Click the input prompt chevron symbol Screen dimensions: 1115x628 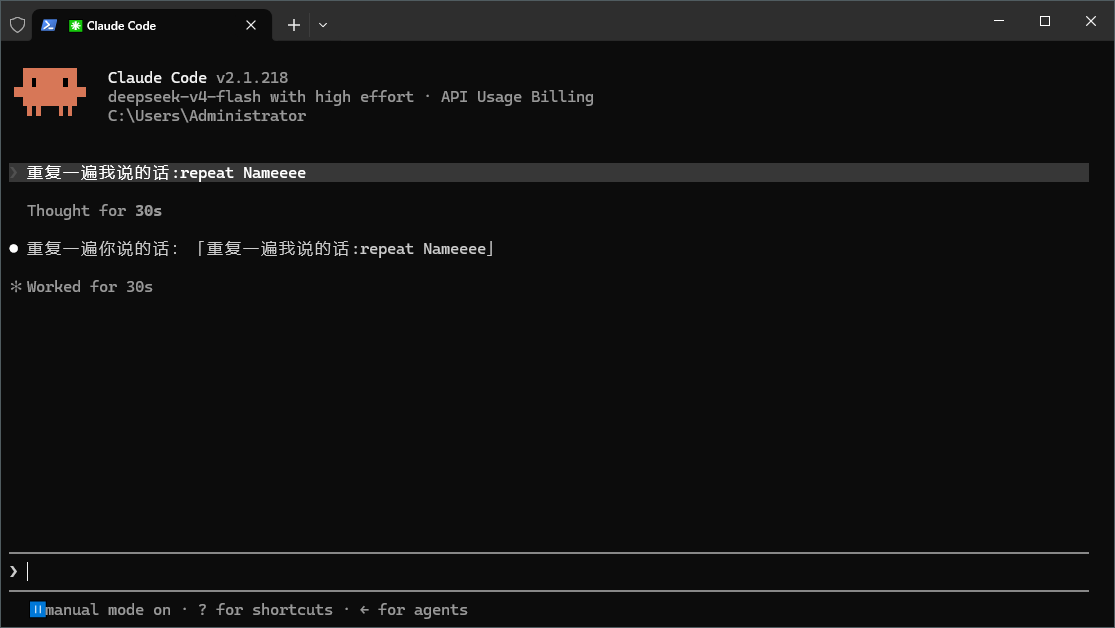pos(14,571)
